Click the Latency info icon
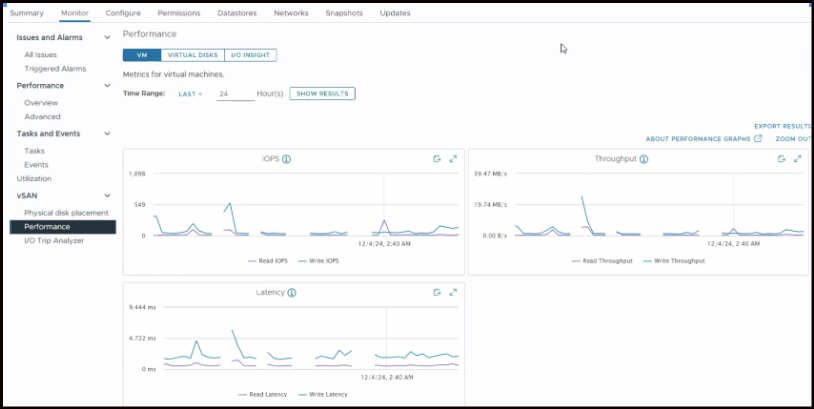This screenshot has width=814, height=409. click(x=291, y=293)
